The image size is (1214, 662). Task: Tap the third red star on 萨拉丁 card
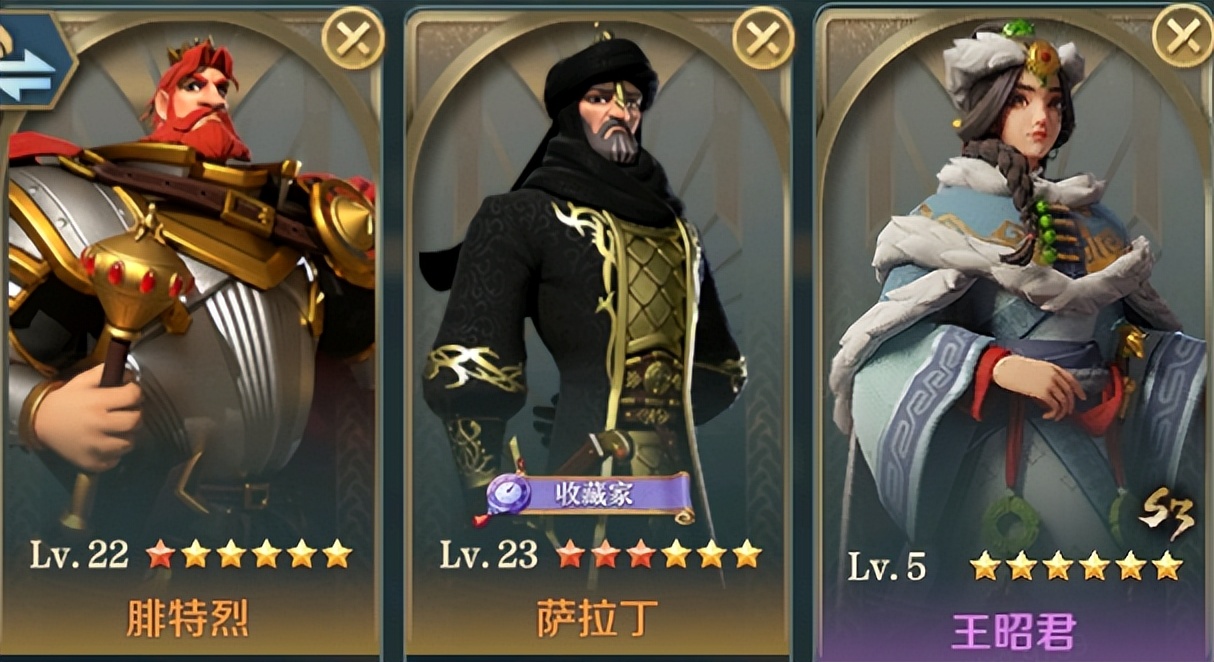[640, 553]
